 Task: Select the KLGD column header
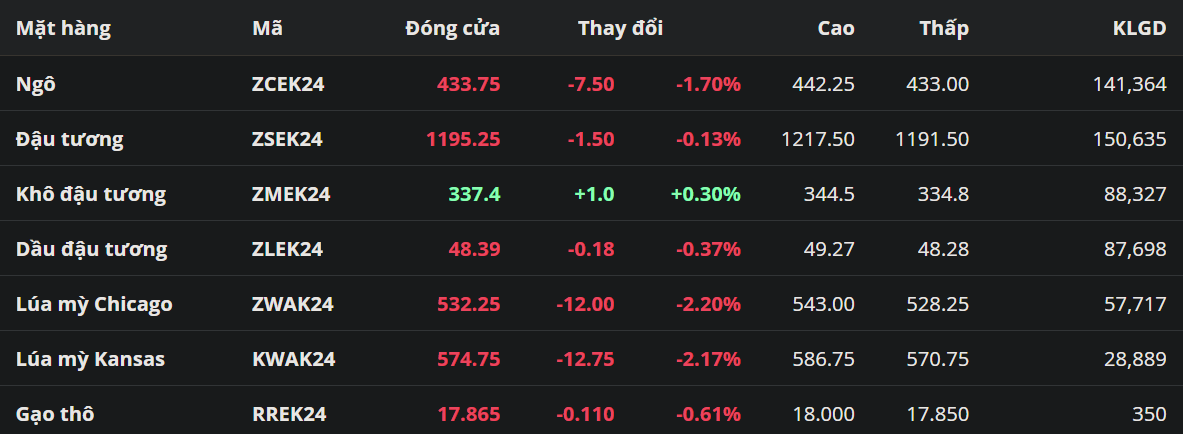(x=1139, y=28)
